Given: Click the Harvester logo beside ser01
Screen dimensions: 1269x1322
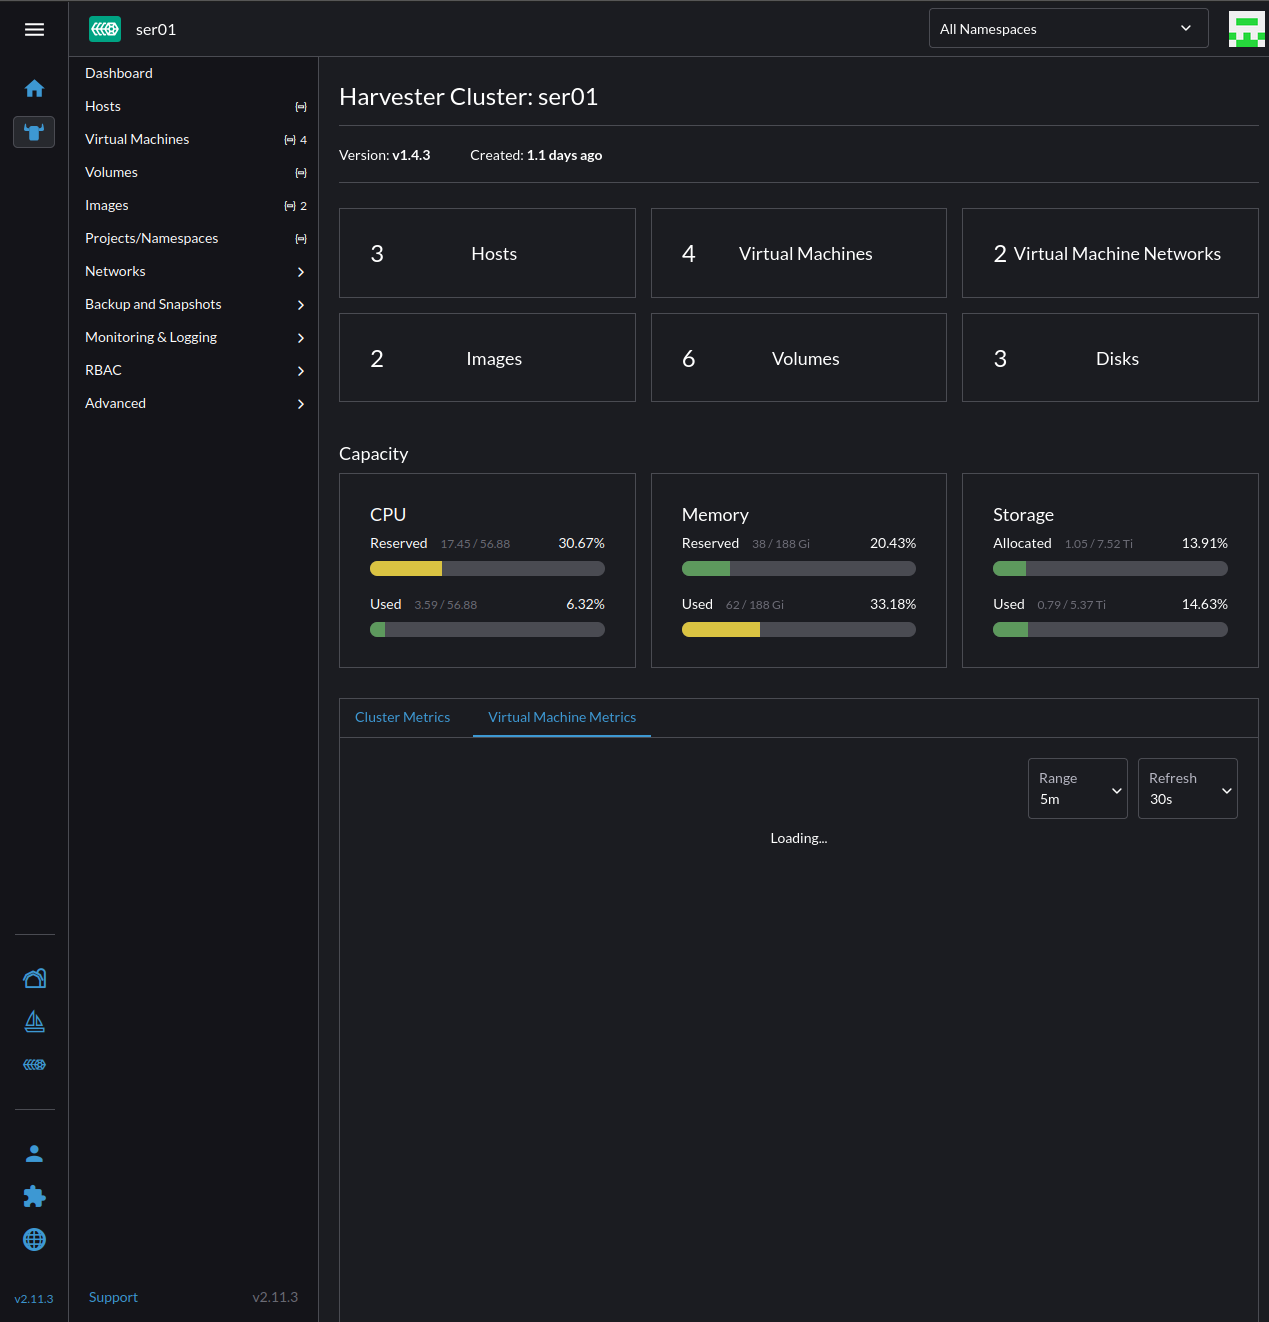Looking at the screenshot, I should (105, 29).
